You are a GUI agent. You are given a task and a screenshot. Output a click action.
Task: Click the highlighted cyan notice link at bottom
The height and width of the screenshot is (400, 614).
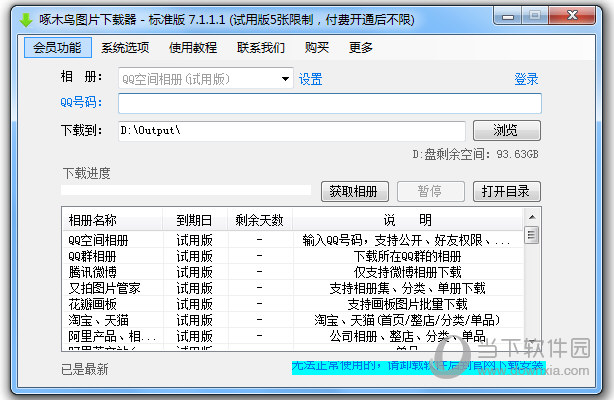pos(418,367)
